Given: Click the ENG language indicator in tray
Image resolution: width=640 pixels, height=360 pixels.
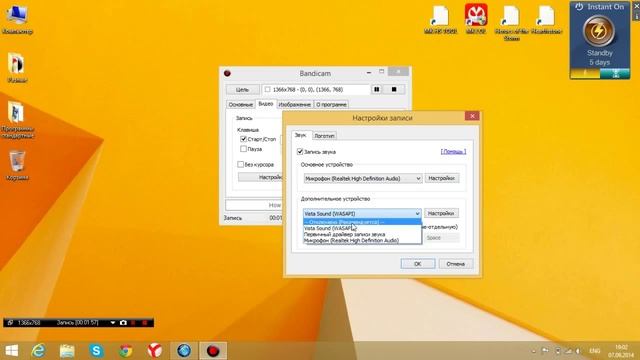Looking at the screenshot, I should (594, 351).
